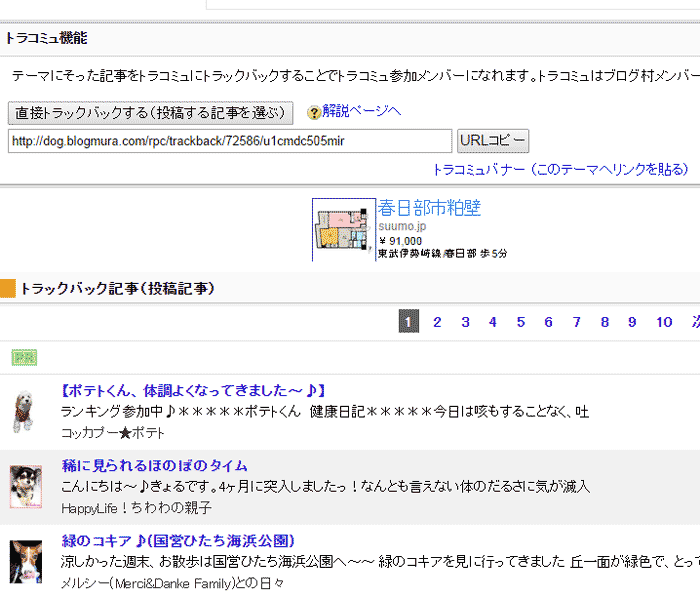This screenshot has width=700, height=598.
Task: Go to page 8
Action: pos(605,322)
